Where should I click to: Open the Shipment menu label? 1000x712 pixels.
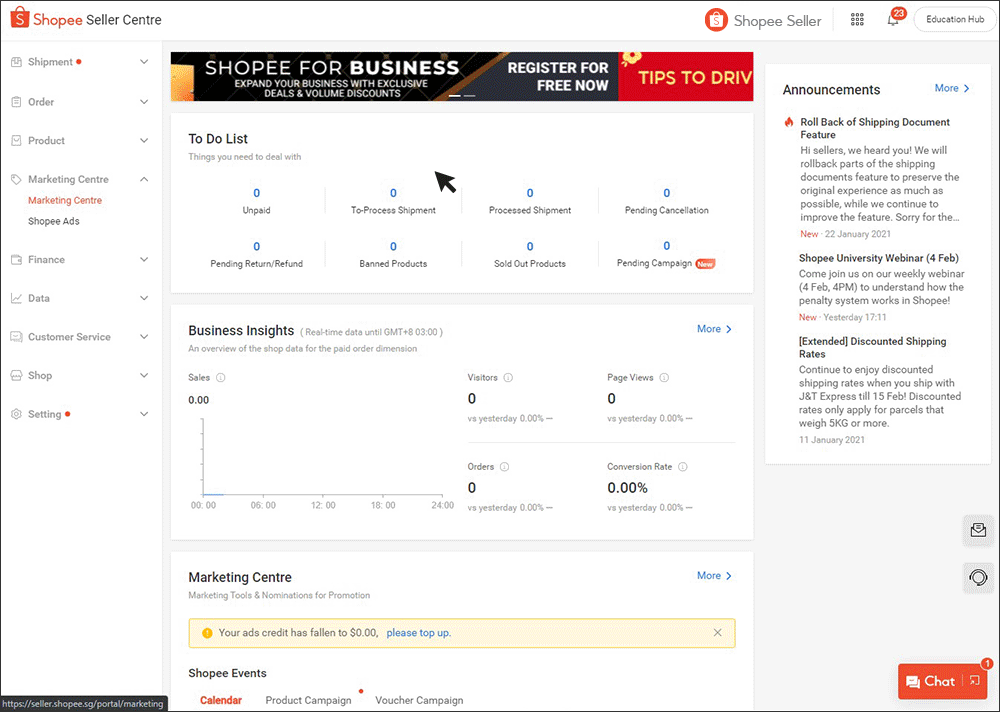[x=50, y=62]
